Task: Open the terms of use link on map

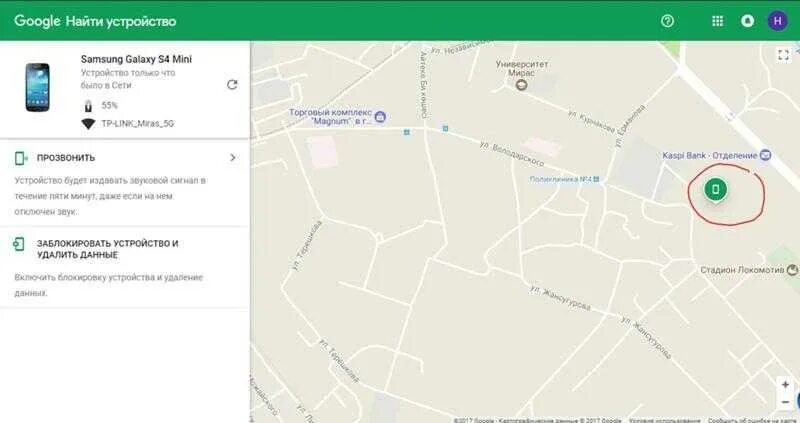Action: coord(664,420)
